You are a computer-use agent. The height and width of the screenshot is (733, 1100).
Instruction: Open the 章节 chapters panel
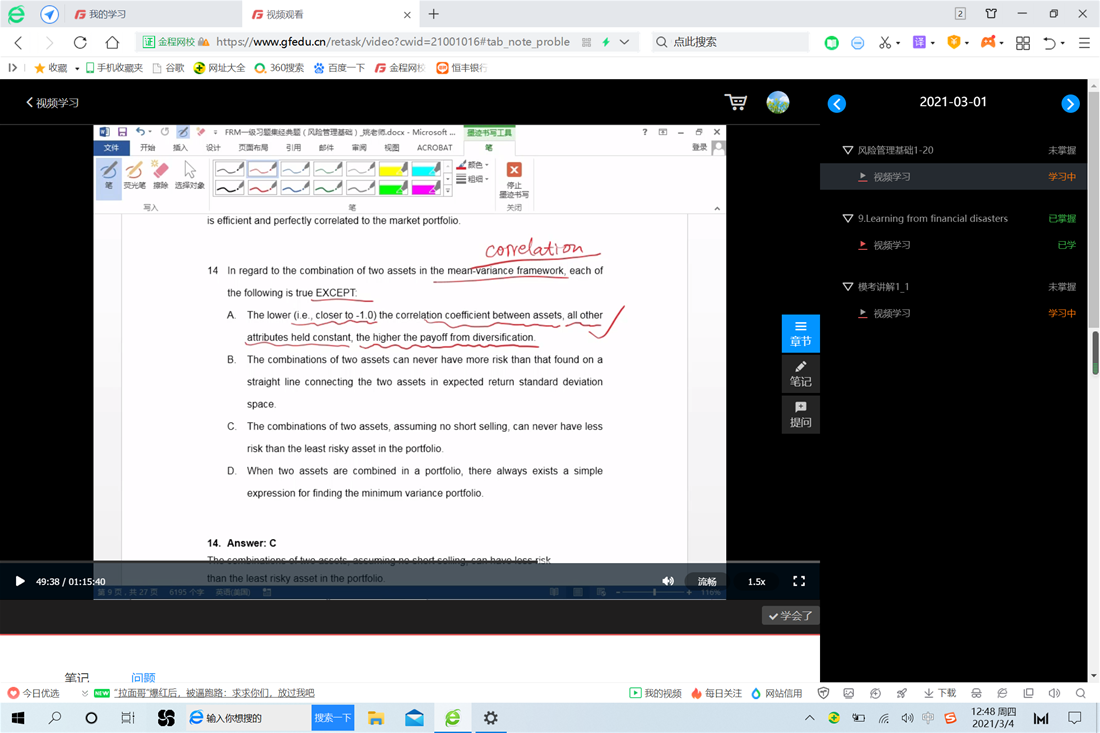pos(800,334)
